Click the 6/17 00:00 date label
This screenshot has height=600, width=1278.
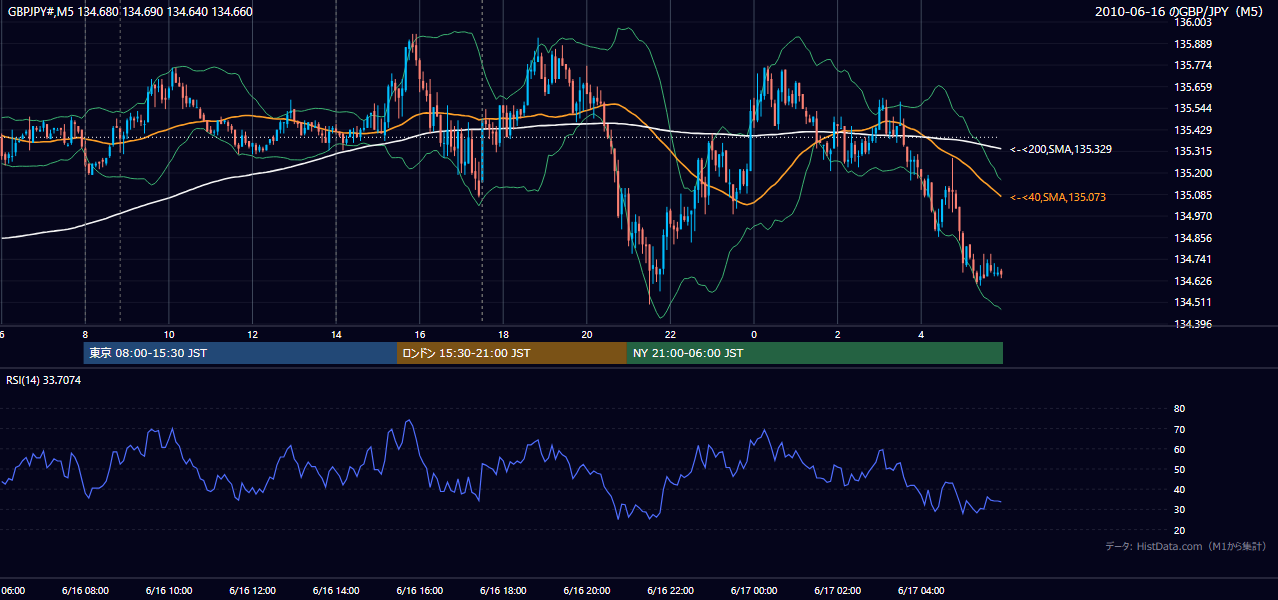tap(754, 590)
